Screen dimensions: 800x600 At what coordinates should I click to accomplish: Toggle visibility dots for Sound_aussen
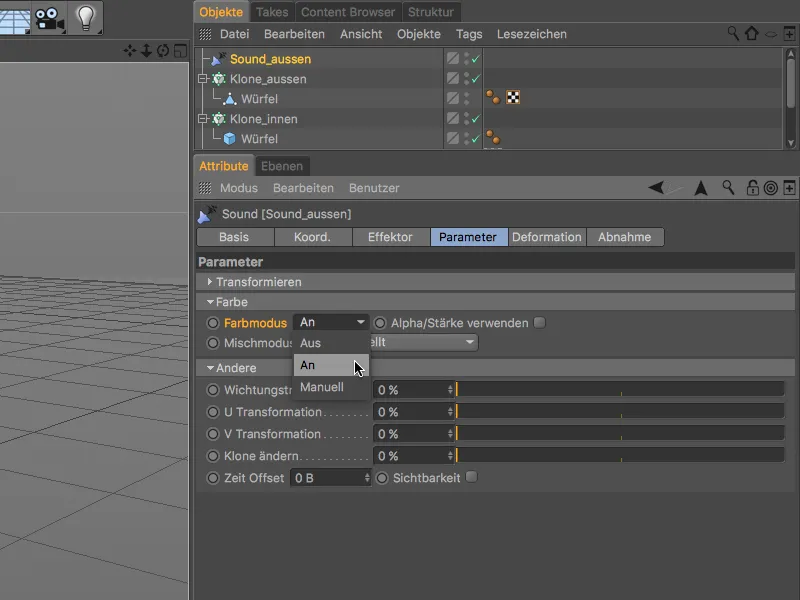[x=466, y=59]
